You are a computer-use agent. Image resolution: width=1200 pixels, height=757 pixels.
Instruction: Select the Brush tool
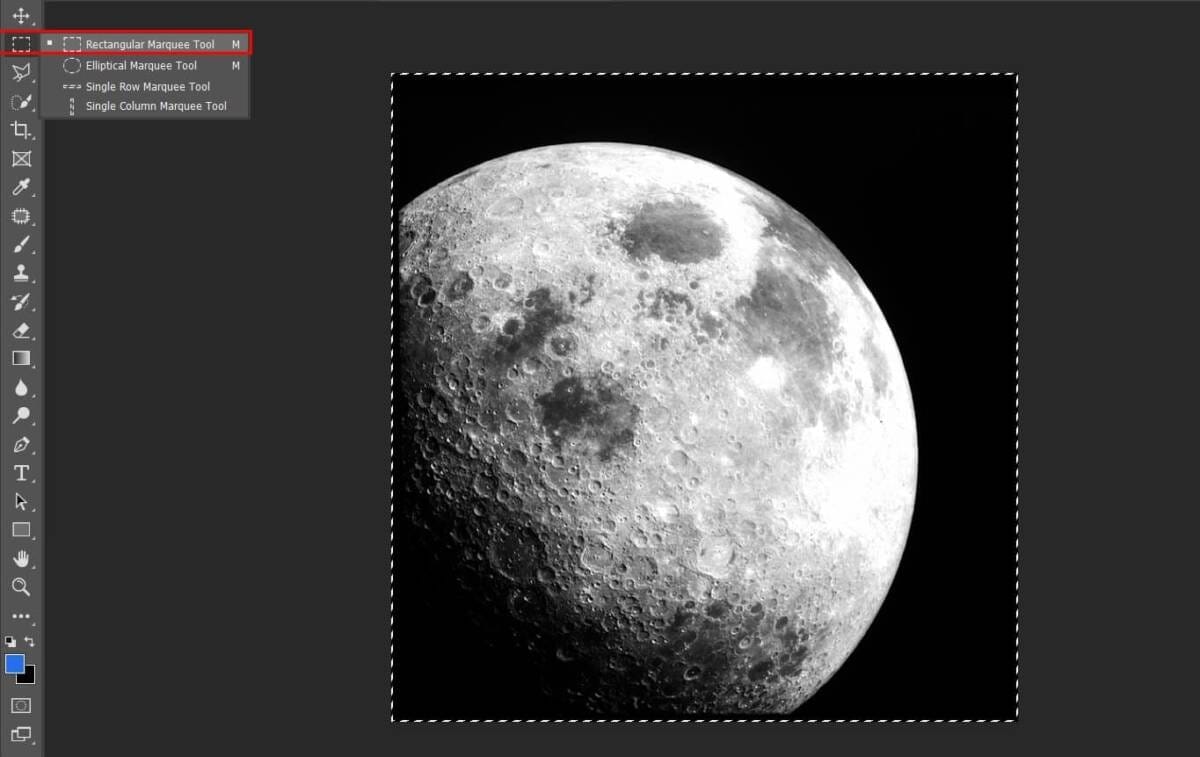[x=20, y=244]
